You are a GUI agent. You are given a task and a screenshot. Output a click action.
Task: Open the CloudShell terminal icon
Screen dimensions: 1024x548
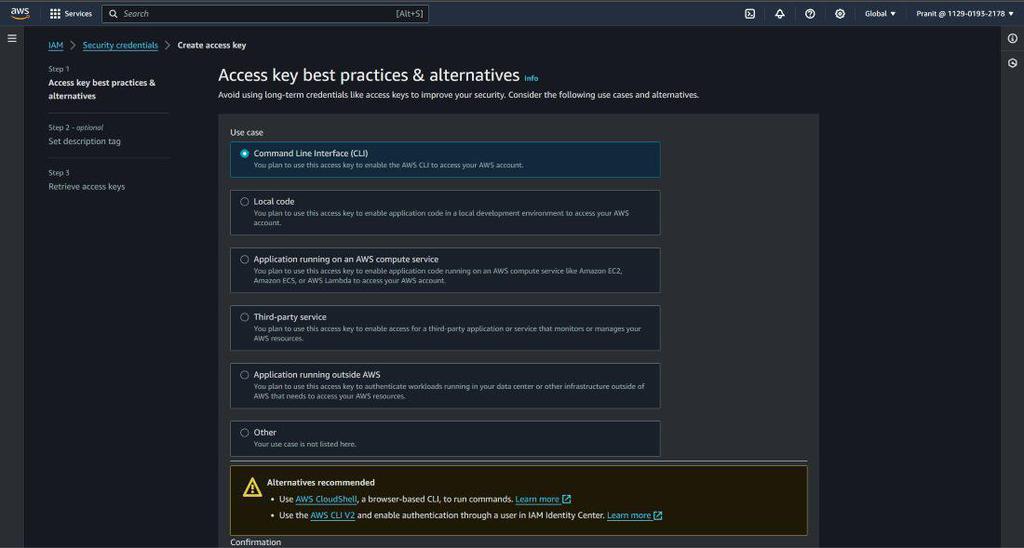[750, 14]
